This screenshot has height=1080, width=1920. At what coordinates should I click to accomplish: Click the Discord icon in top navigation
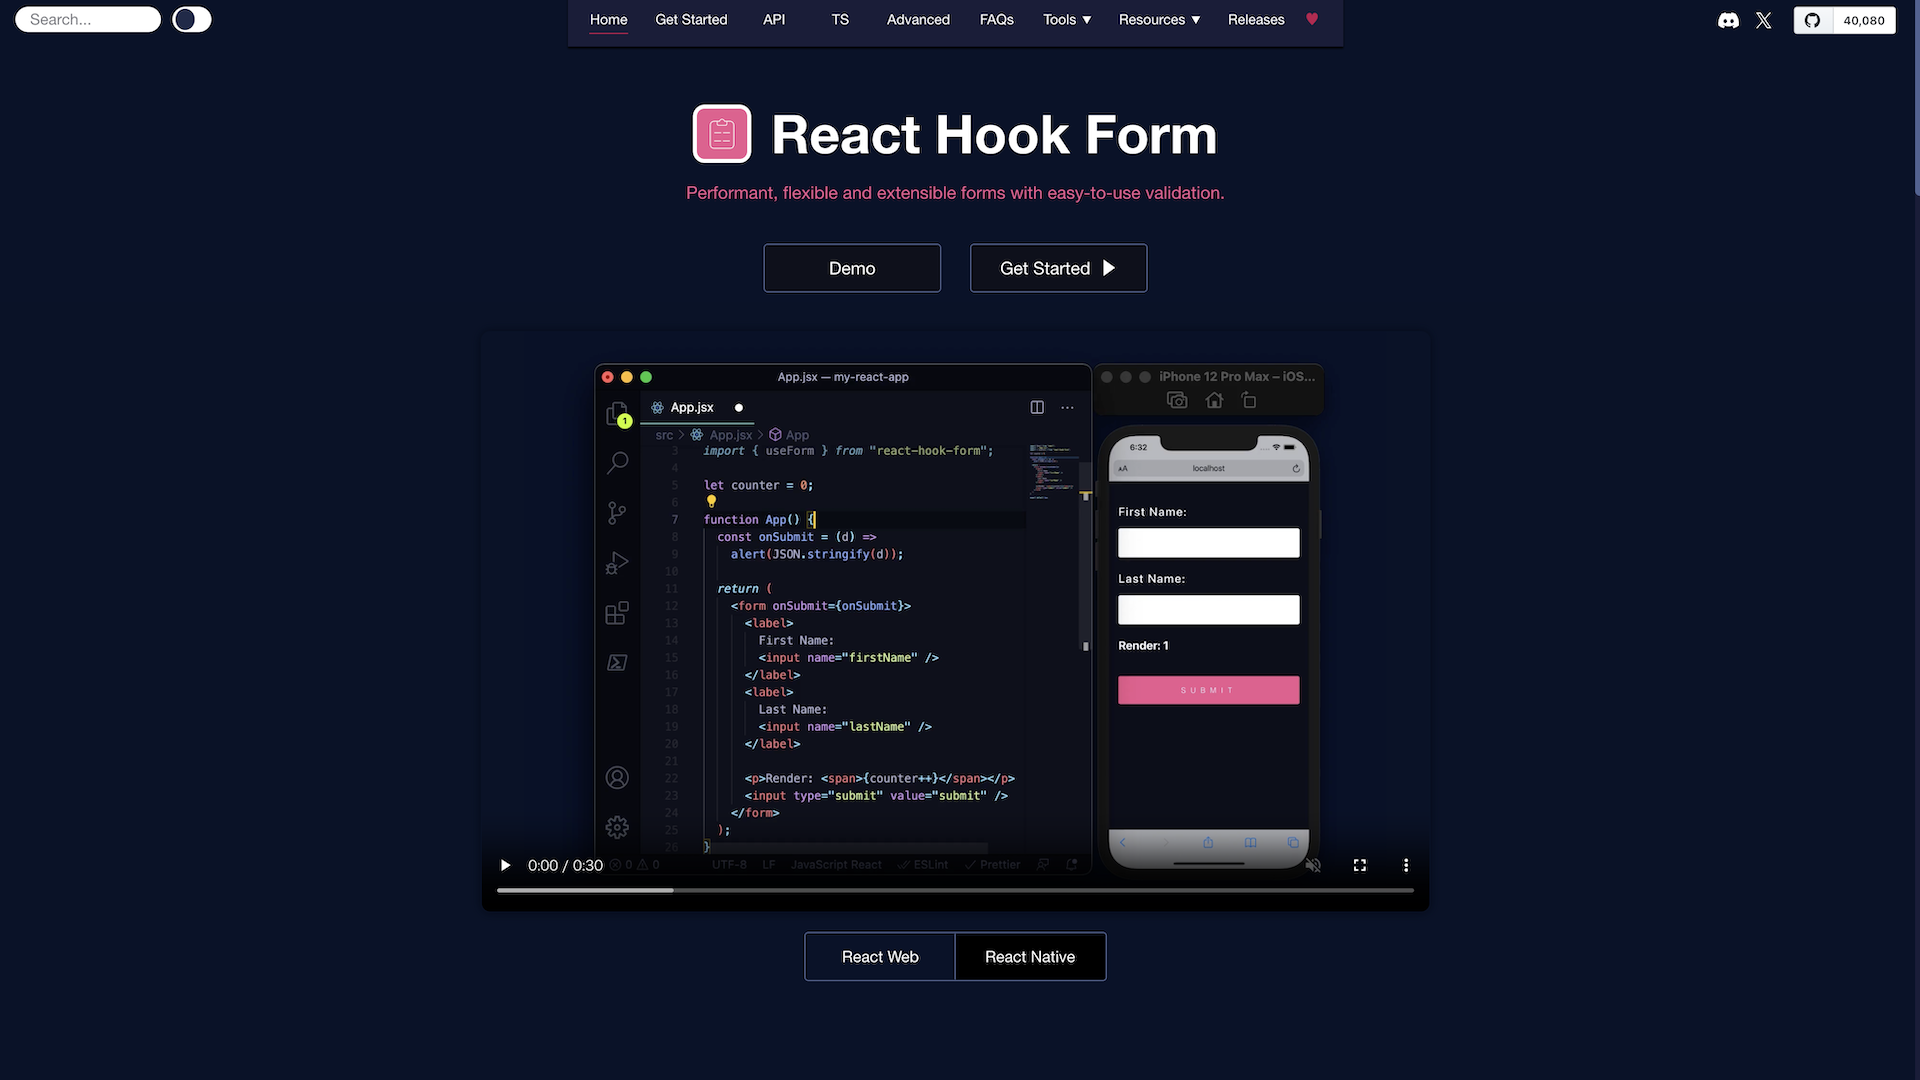tap(1727, 20)
